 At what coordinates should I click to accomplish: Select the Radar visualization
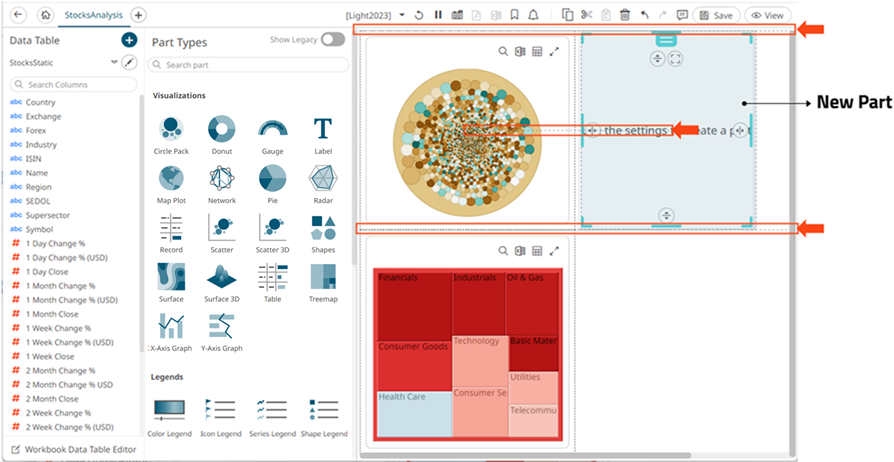323,184
